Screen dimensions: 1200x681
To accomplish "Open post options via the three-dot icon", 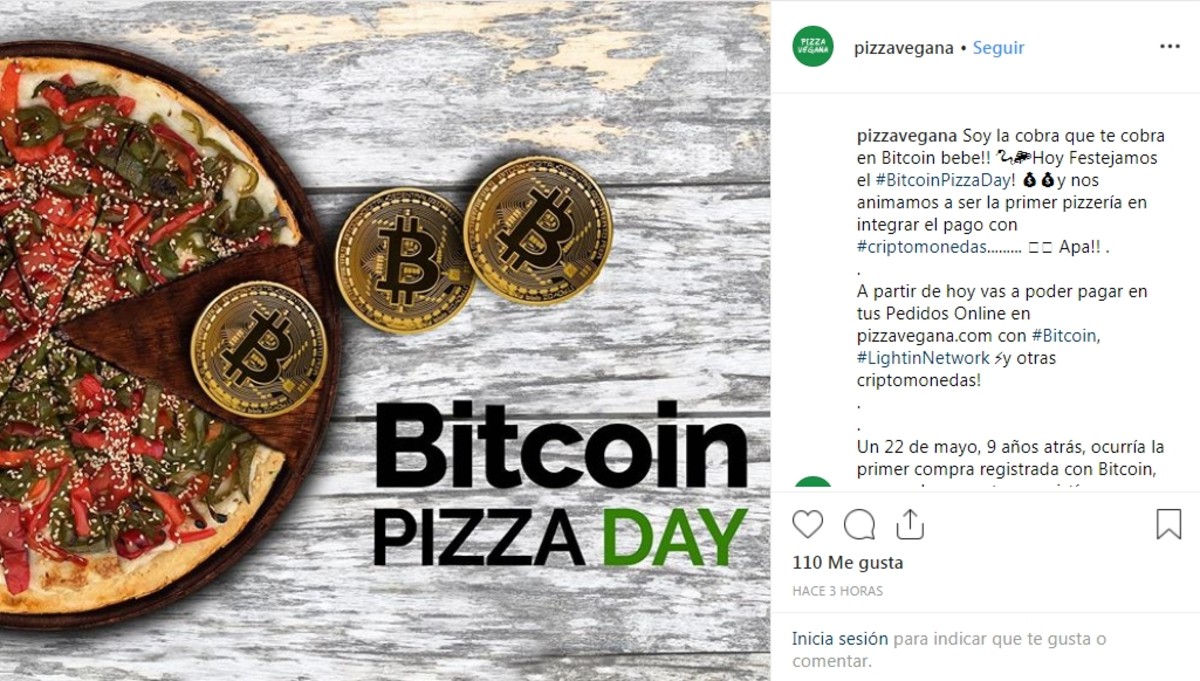I will point(1171,45).
